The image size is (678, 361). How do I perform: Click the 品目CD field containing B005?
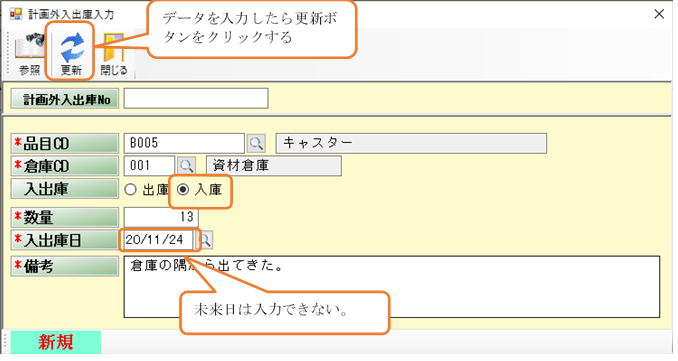click(x=184, y=143)
